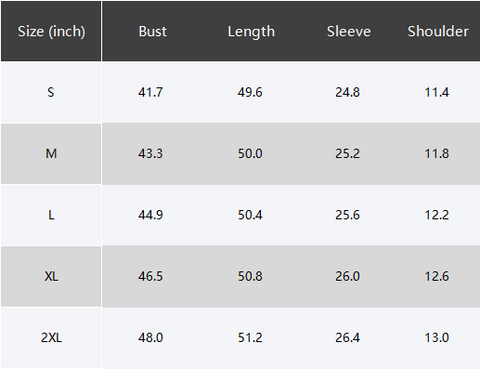The image size is (480, 369).
Task: Click shoulder value 13.0 in 2XL row
Action: click(x=437, y=338)
